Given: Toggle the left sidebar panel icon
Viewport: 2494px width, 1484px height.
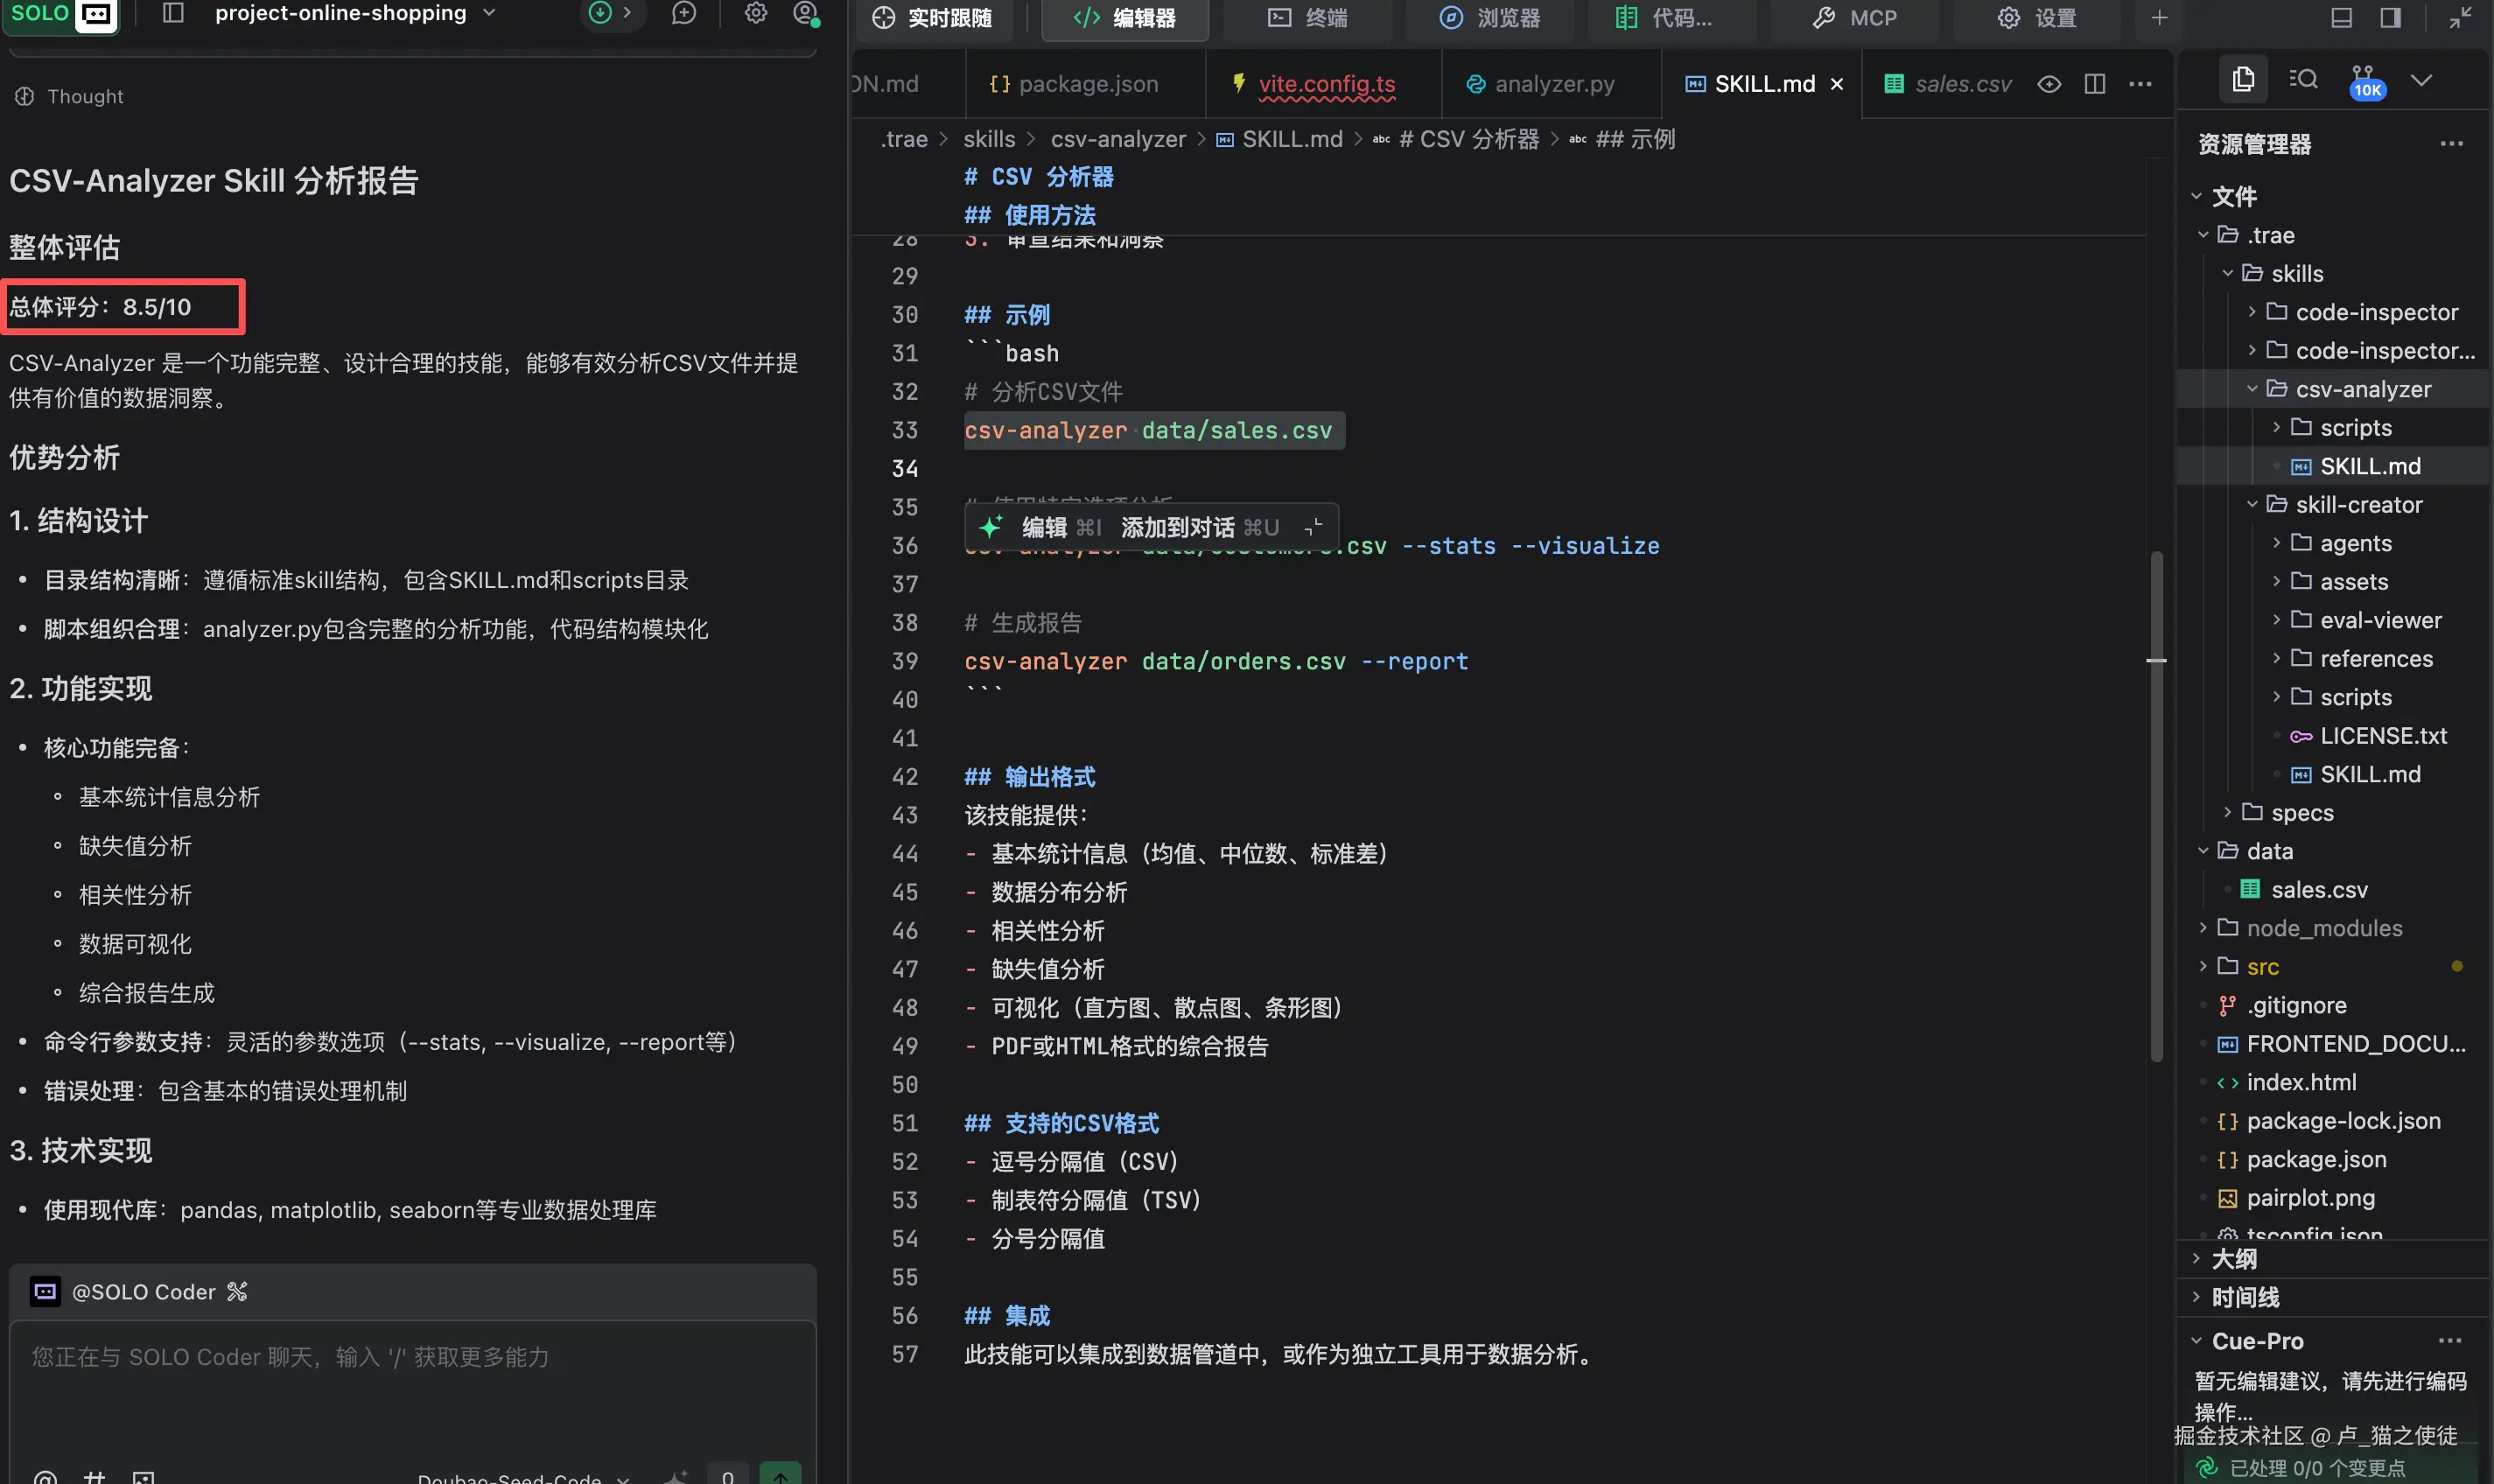Looking at the screenshot, I should (x=173, y=14).
